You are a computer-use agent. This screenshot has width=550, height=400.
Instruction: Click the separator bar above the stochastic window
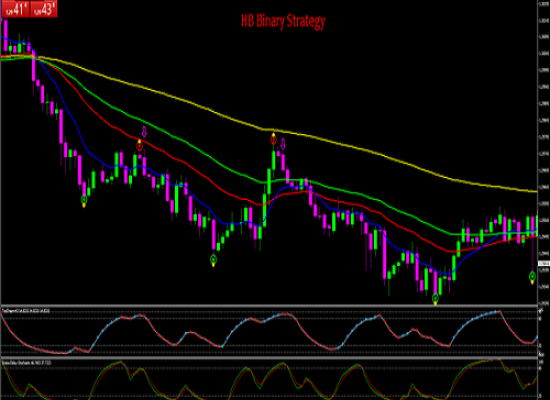(x=269, y=358)
